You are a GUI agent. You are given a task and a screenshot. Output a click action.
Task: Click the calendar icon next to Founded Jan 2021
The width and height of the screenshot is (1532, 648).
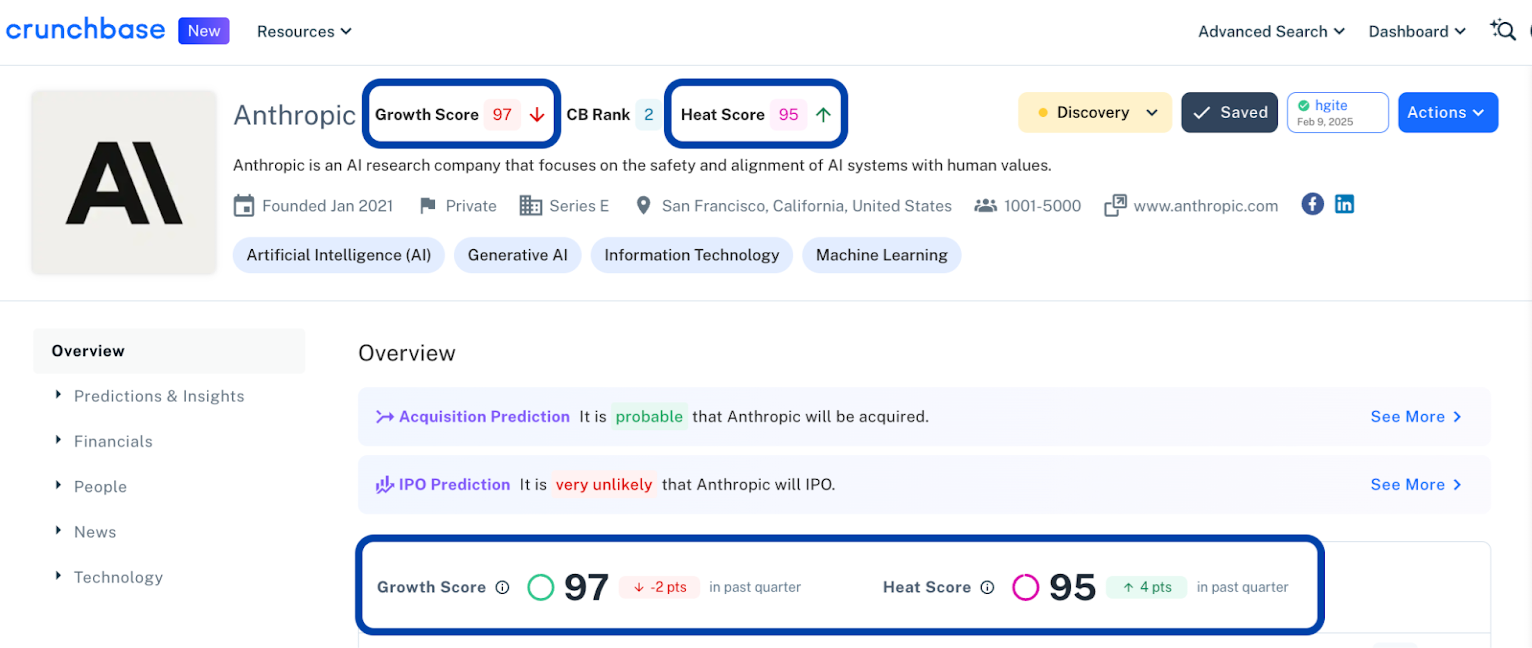(244, 206)
